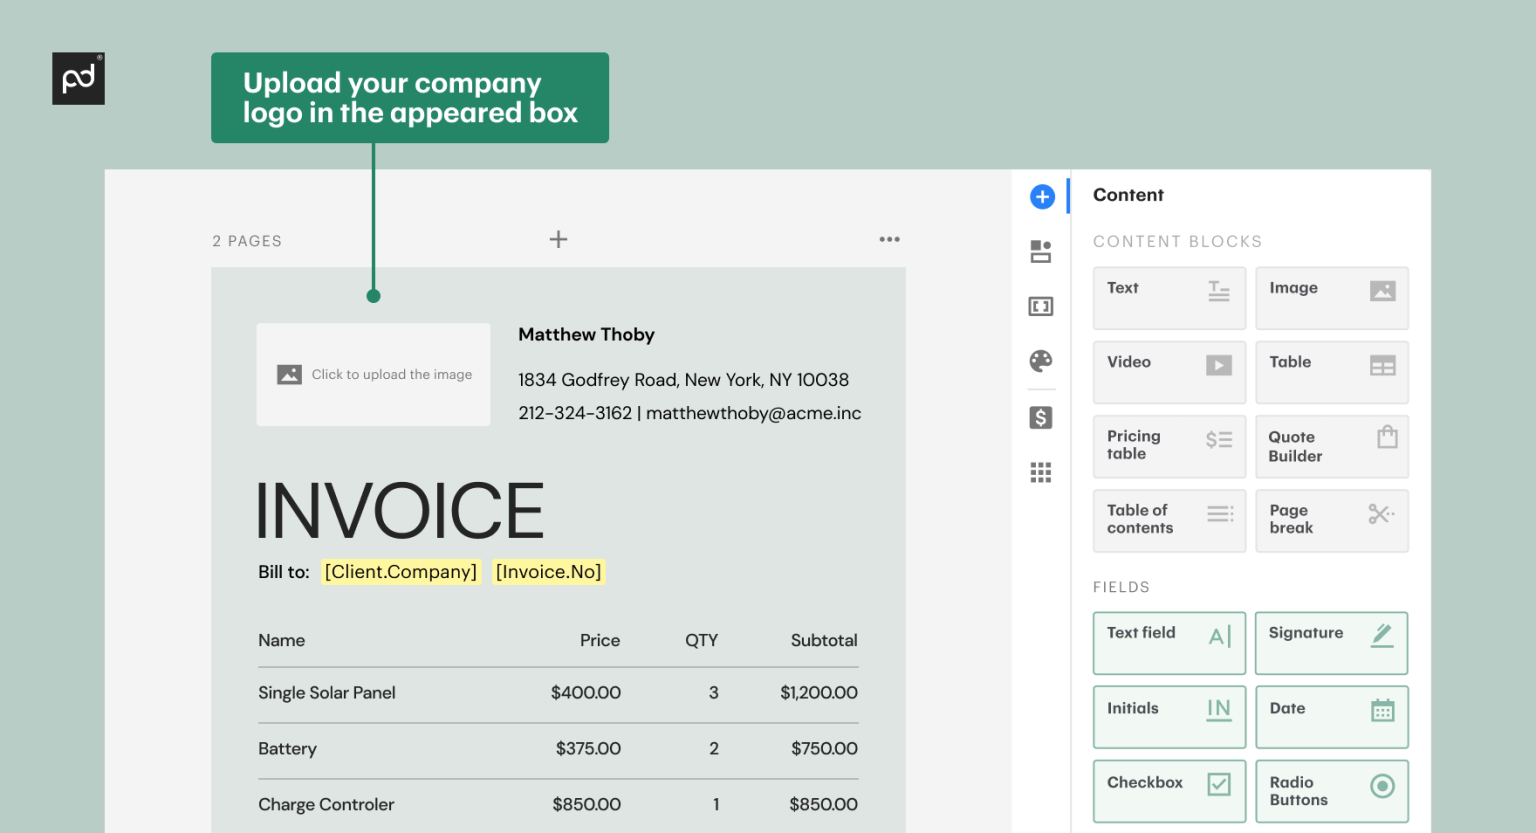Open the page options via the ellipsis menu
1536x833 pixels.
889,239
